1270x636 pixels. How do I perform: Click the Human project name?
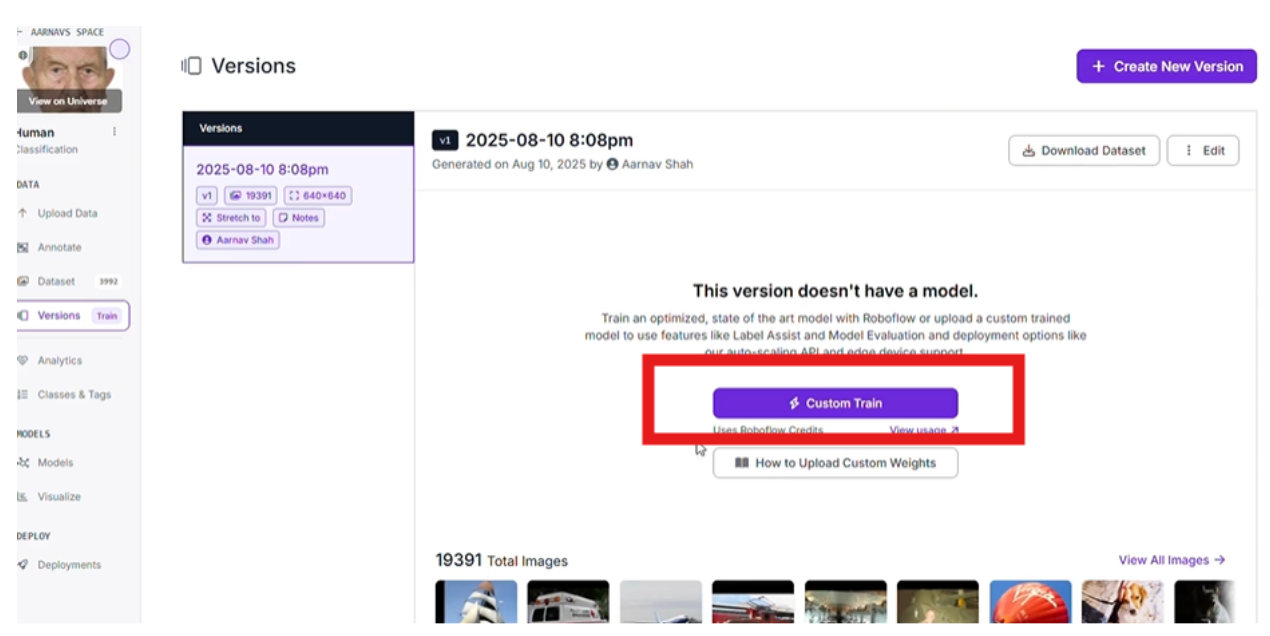click(36, 132)
